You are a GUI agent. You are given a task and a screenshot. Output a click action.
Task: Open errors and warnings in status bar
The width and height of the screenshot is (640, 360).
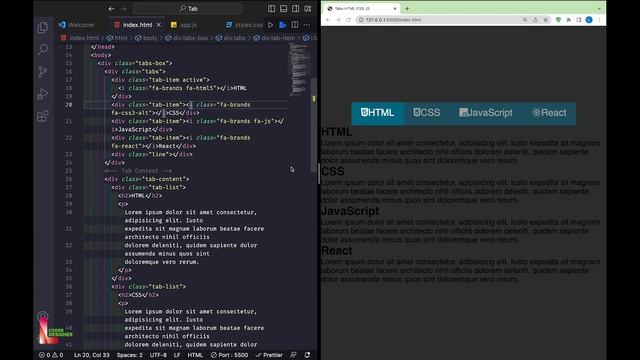pos(51,355)
